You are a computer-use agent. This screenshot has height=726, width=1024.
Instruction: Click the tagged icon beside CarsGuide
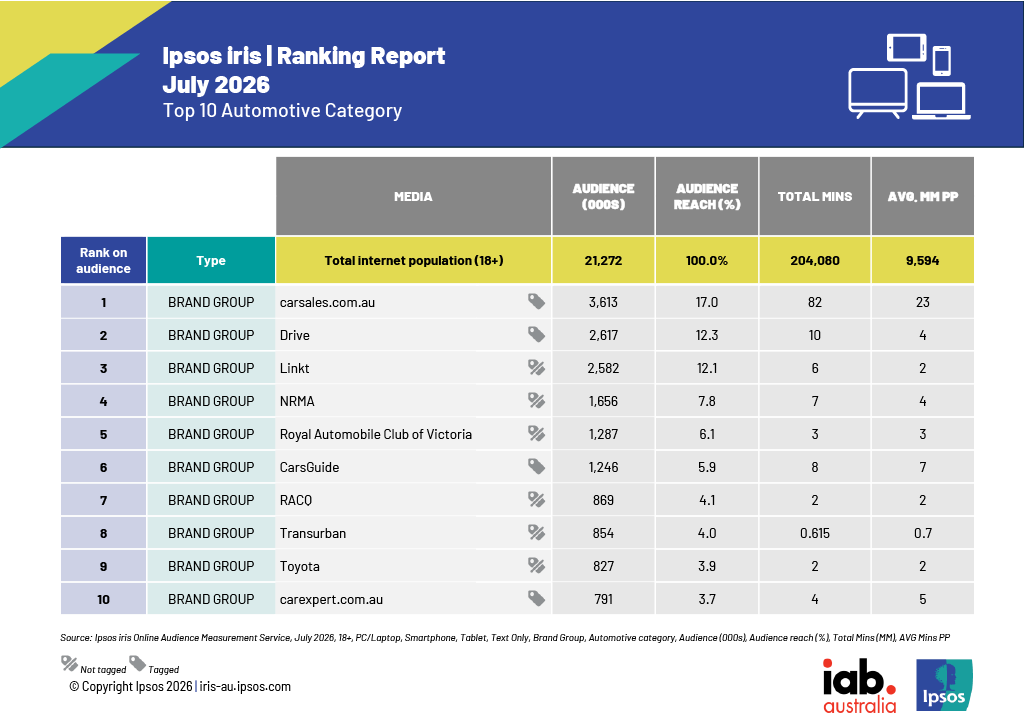click(x=536, y=466)
